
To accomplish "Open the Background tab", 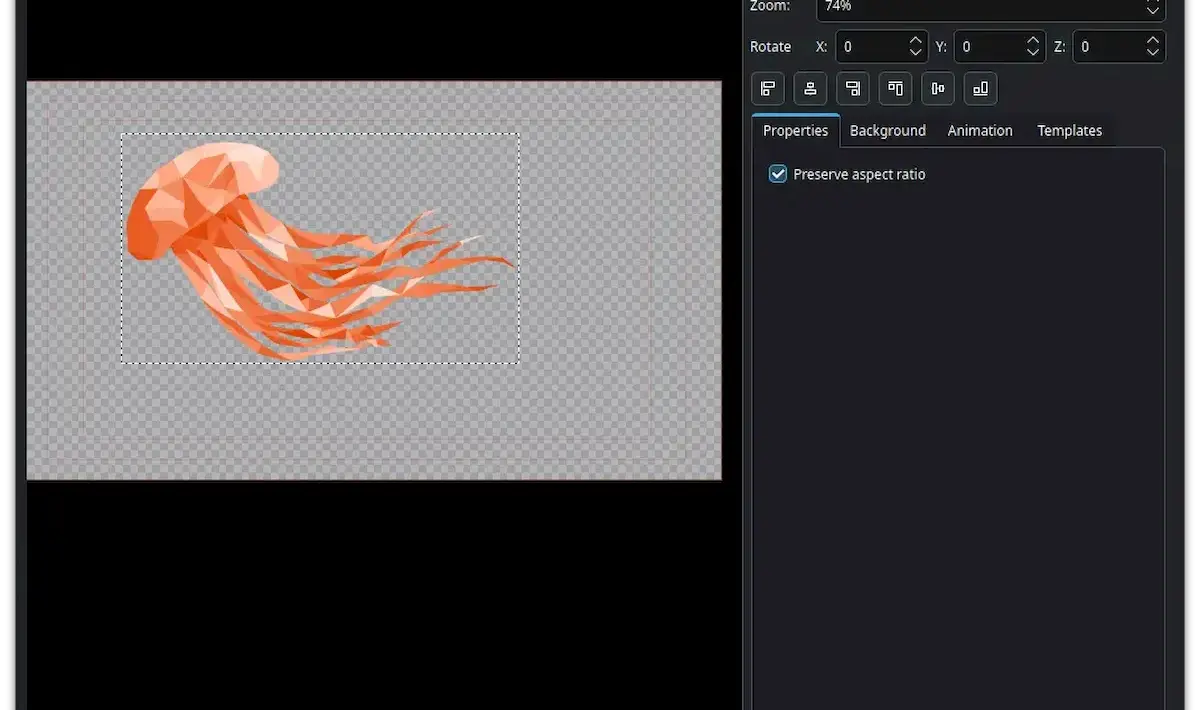I will click(x=888, y=131).
